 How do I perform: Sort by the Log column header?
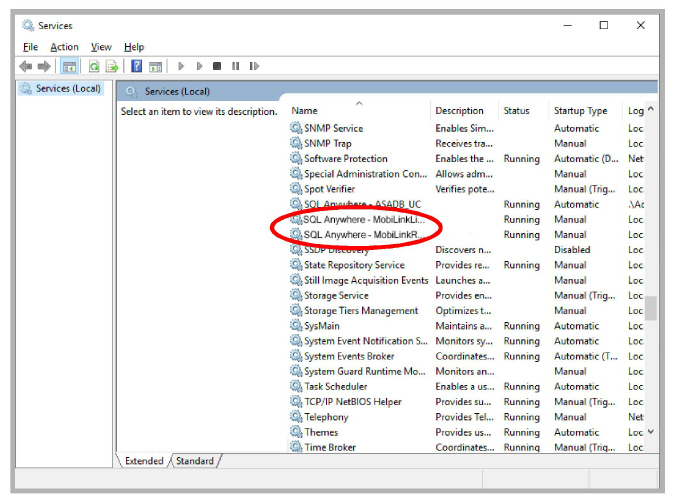click(x=635, y=111)
